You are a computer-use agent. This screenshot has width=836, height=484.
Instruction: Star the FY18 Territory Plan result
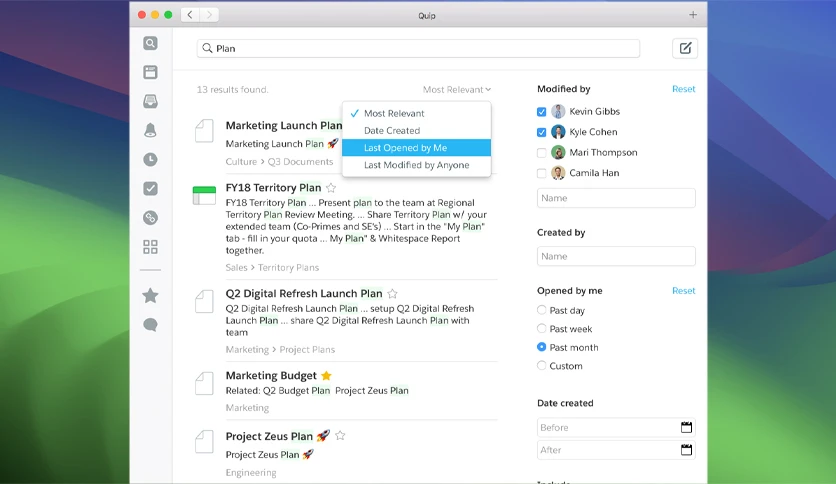point(331,188)
